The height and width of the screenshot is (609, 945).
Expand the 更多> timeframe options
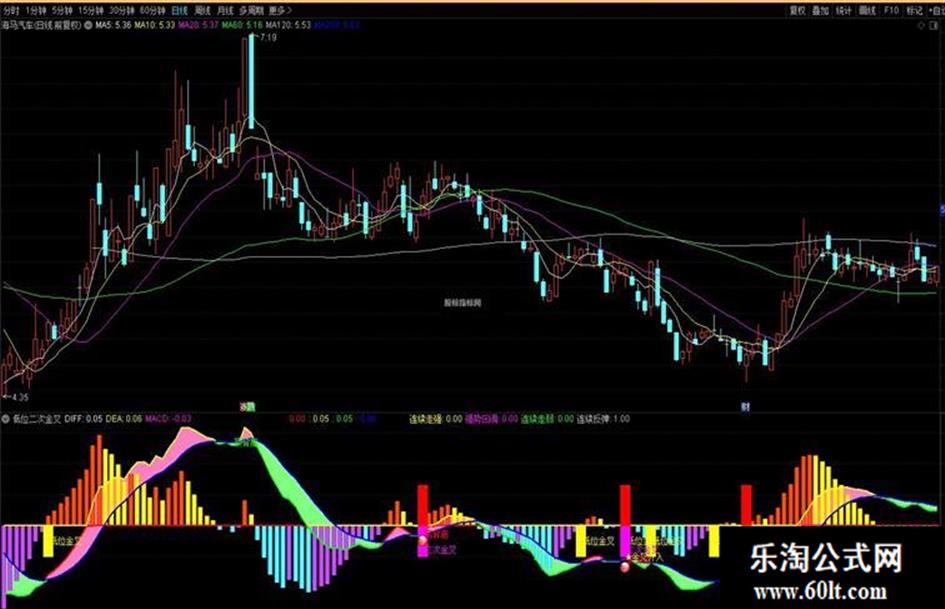280,10
